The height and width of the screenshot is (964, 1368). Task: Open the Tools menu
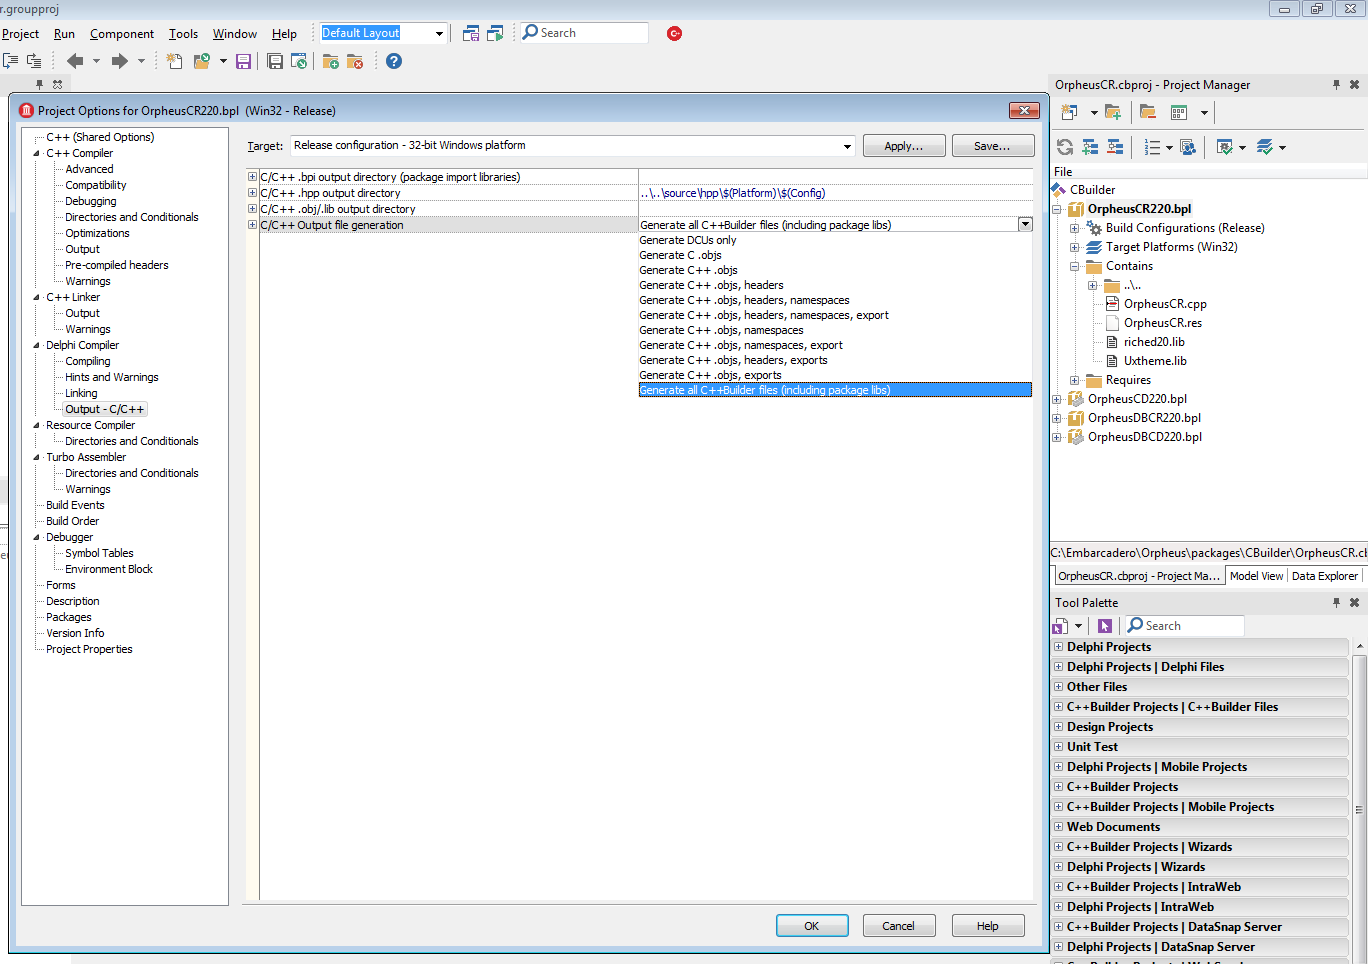pos(183,34)
